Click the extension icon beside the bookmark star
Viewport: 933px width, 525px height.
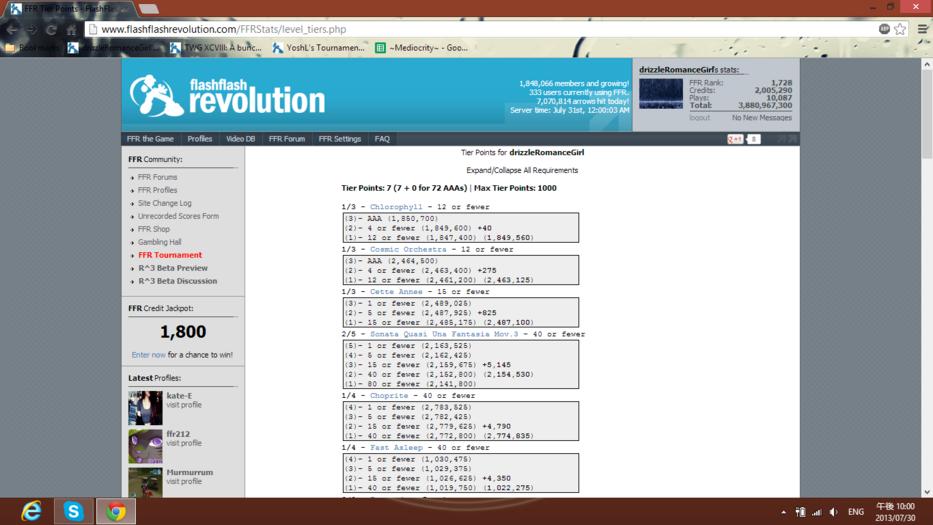884,29
